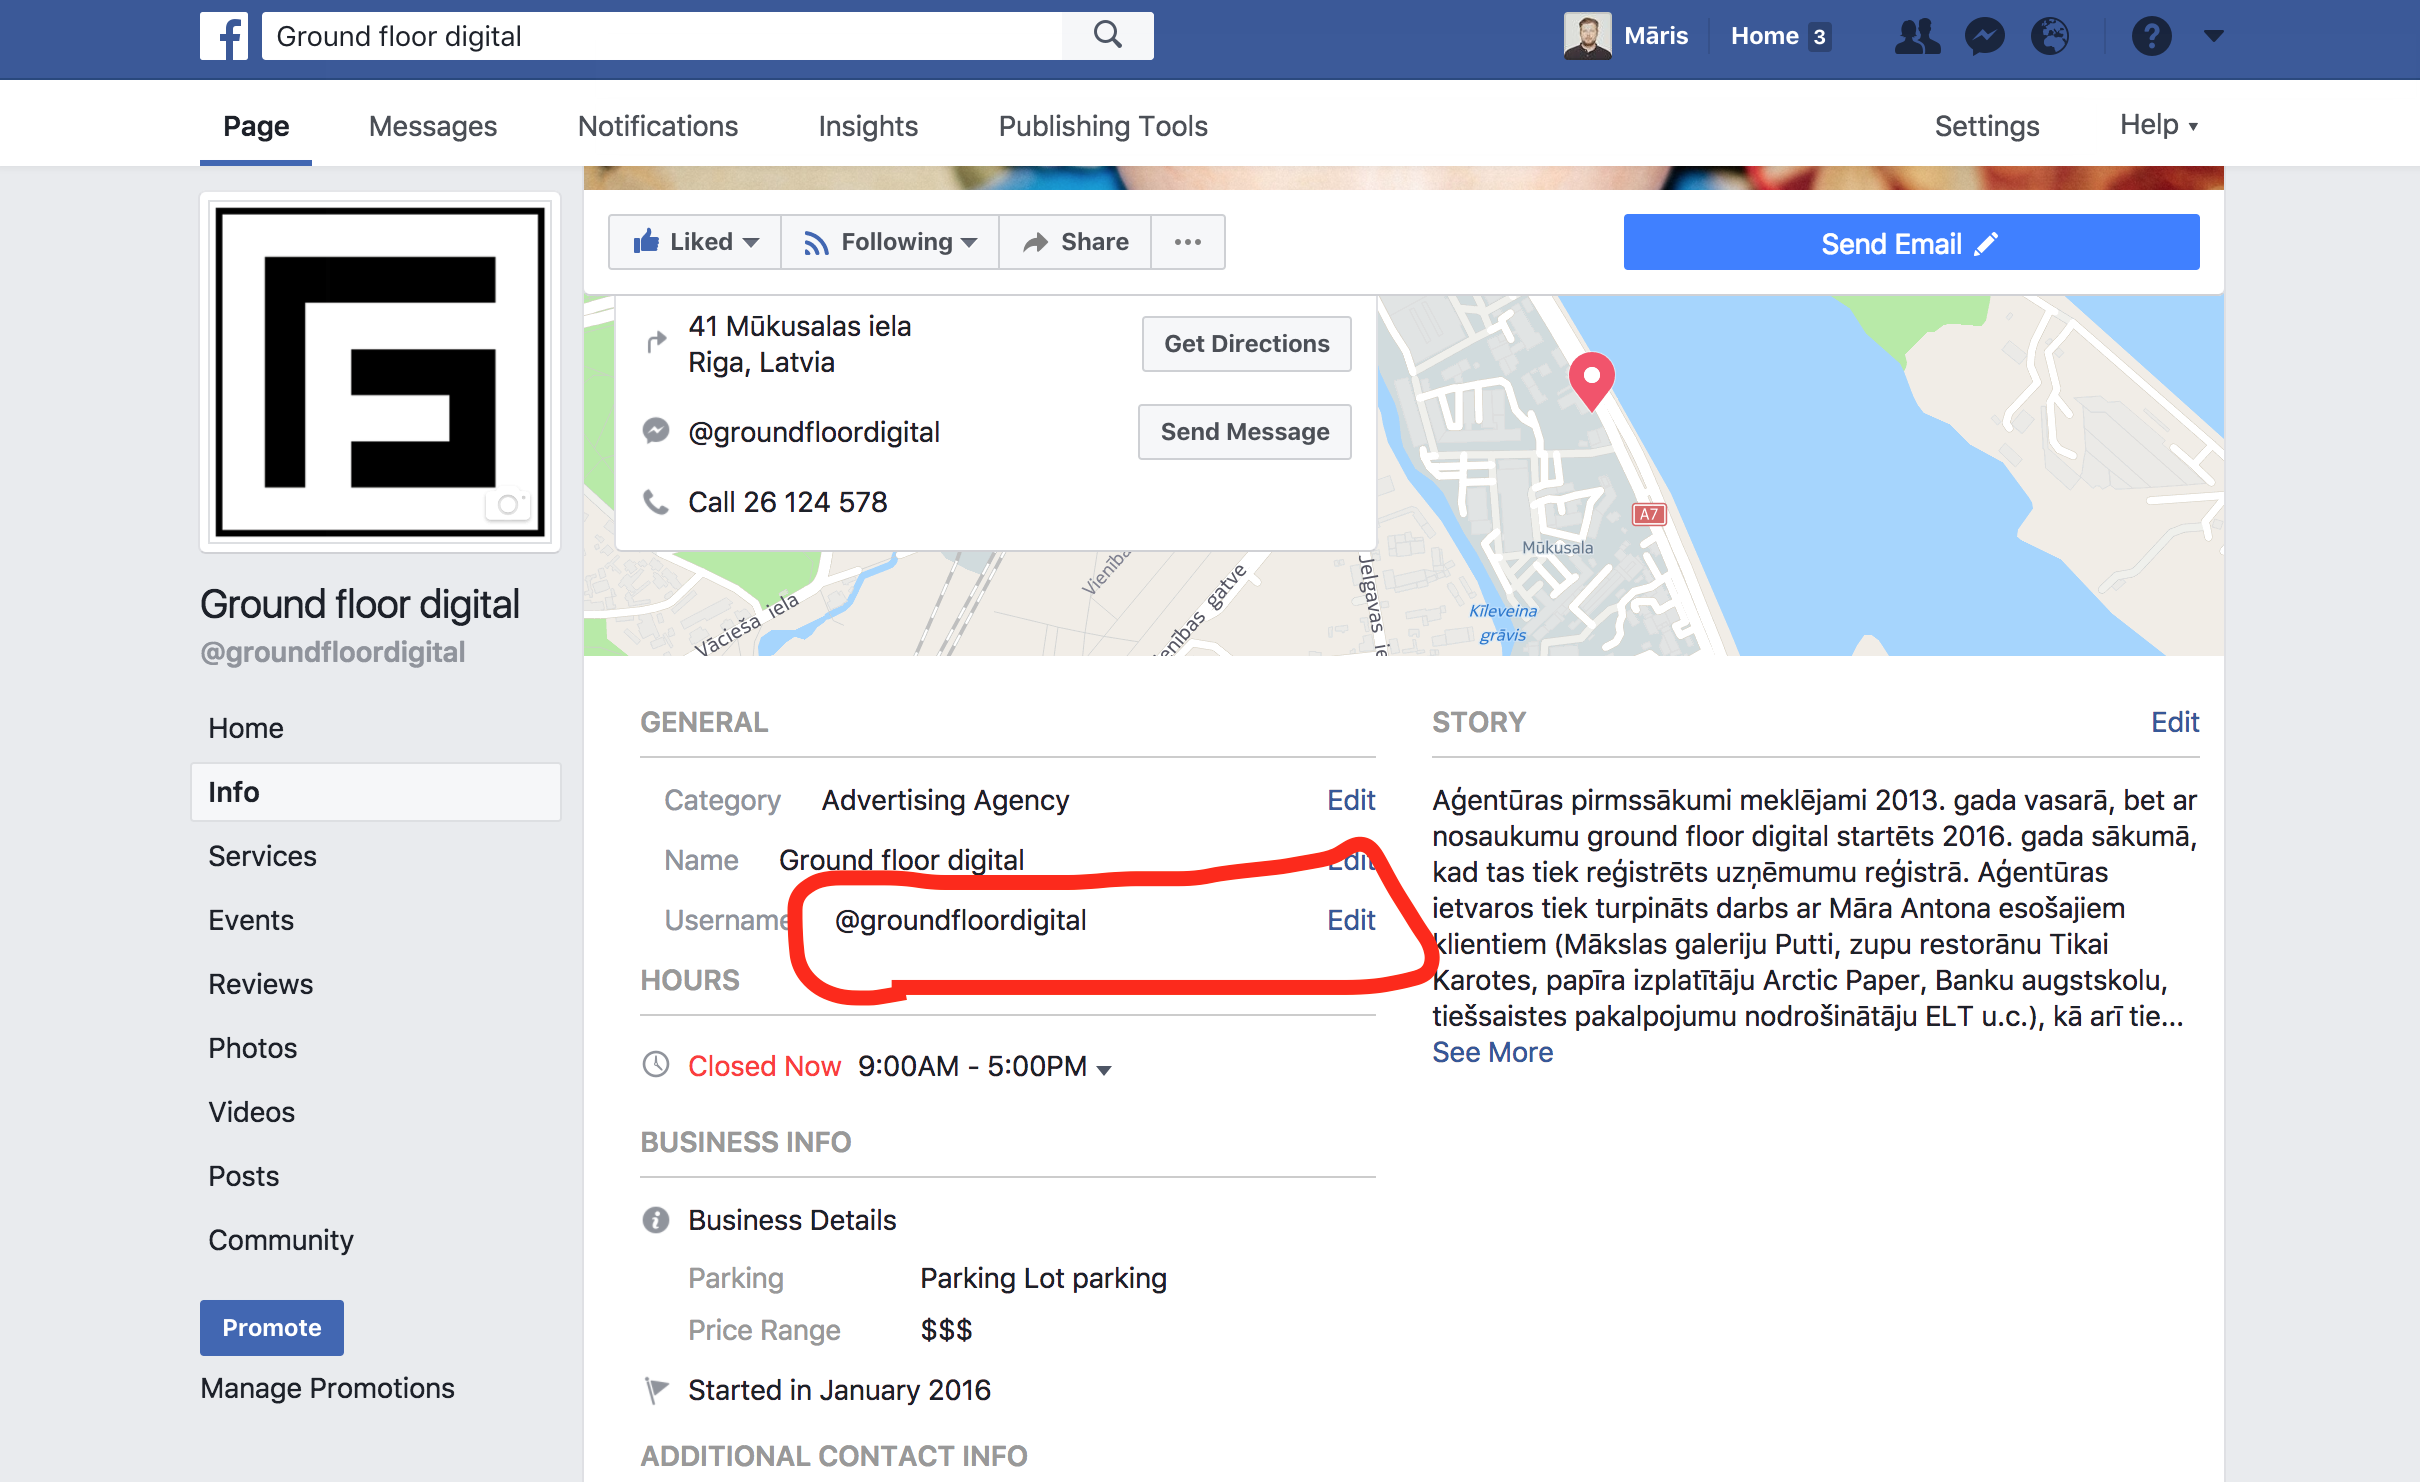This screenshot has height=1482, width=2420.
Task: Switch to the Page tab
Action: tap(256, 126)
